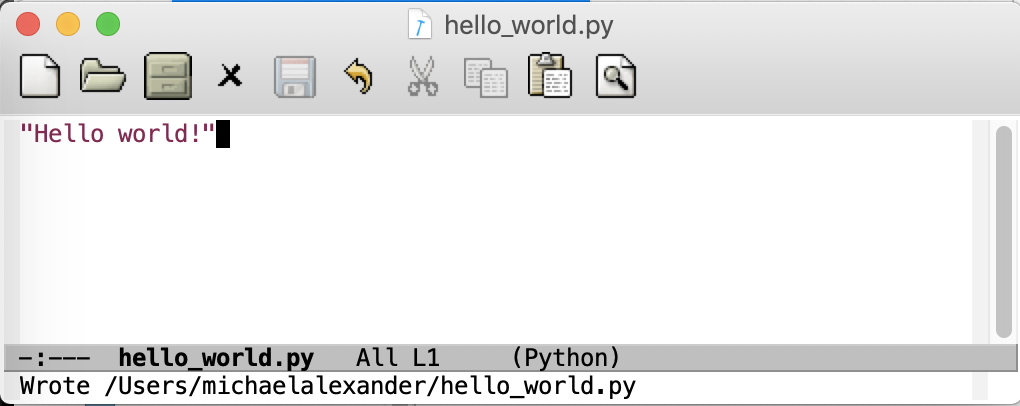Viewport: 1020px width, 406px height.
Task: Open a file with the folder icon
Action: 102,76
